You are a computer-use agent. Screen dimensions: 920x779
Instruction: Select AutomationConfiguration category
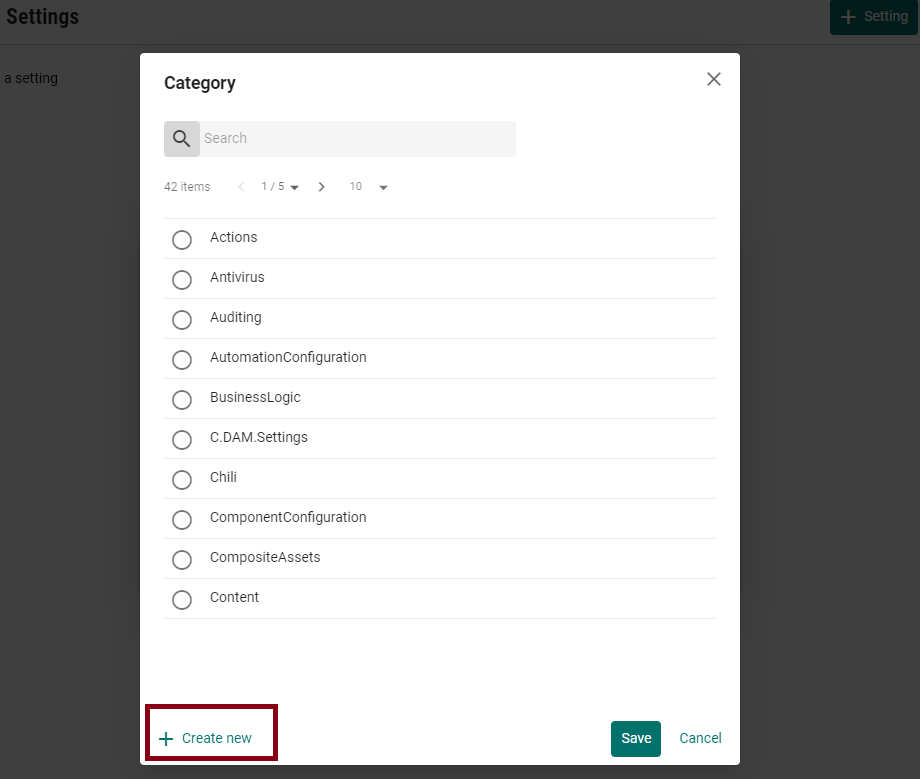tap(182, 360)
